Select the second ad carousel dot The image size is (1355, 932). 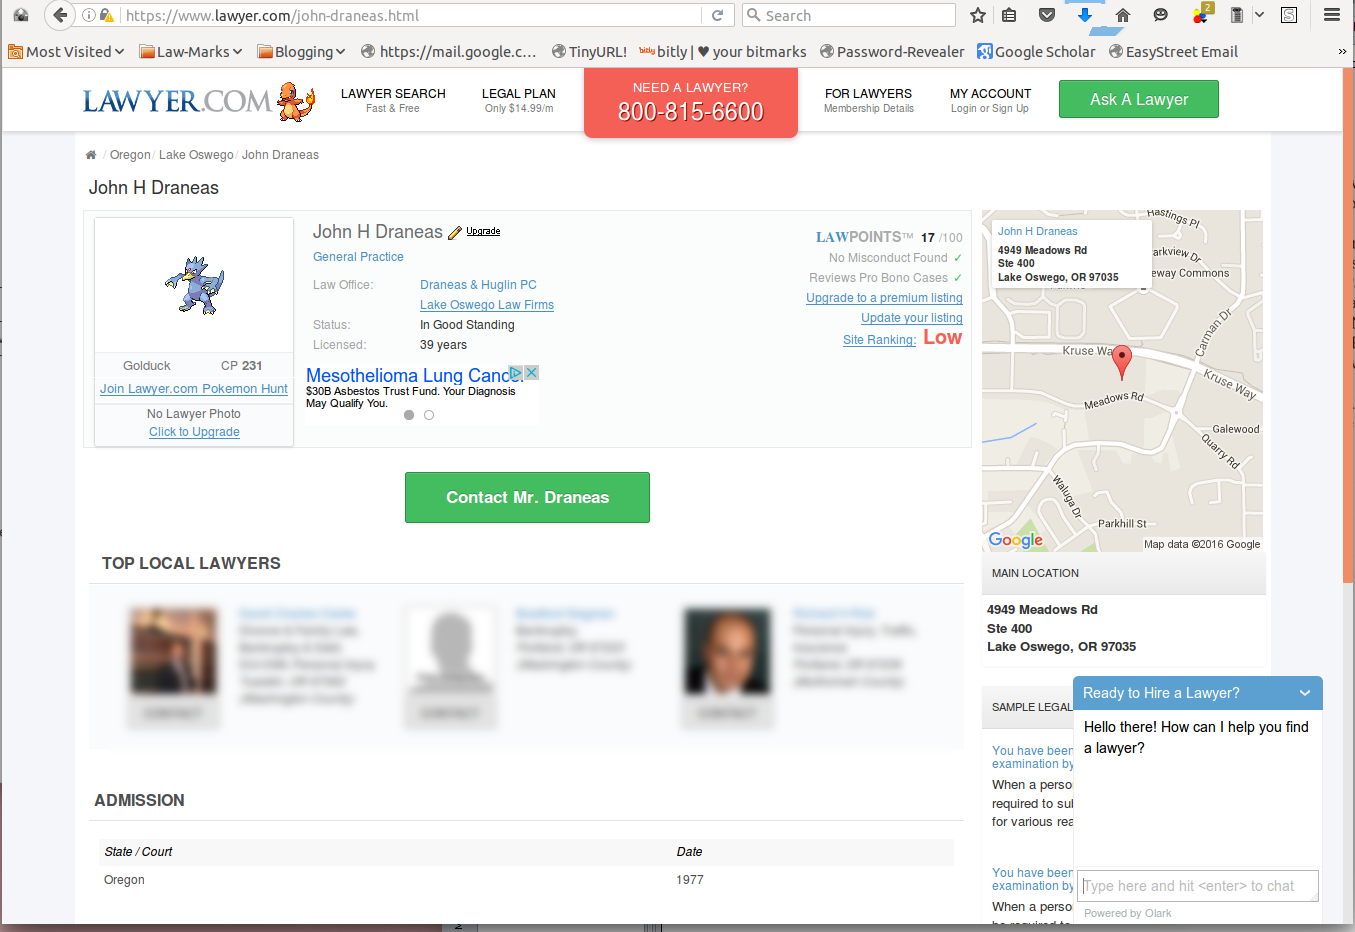(429, 415)
